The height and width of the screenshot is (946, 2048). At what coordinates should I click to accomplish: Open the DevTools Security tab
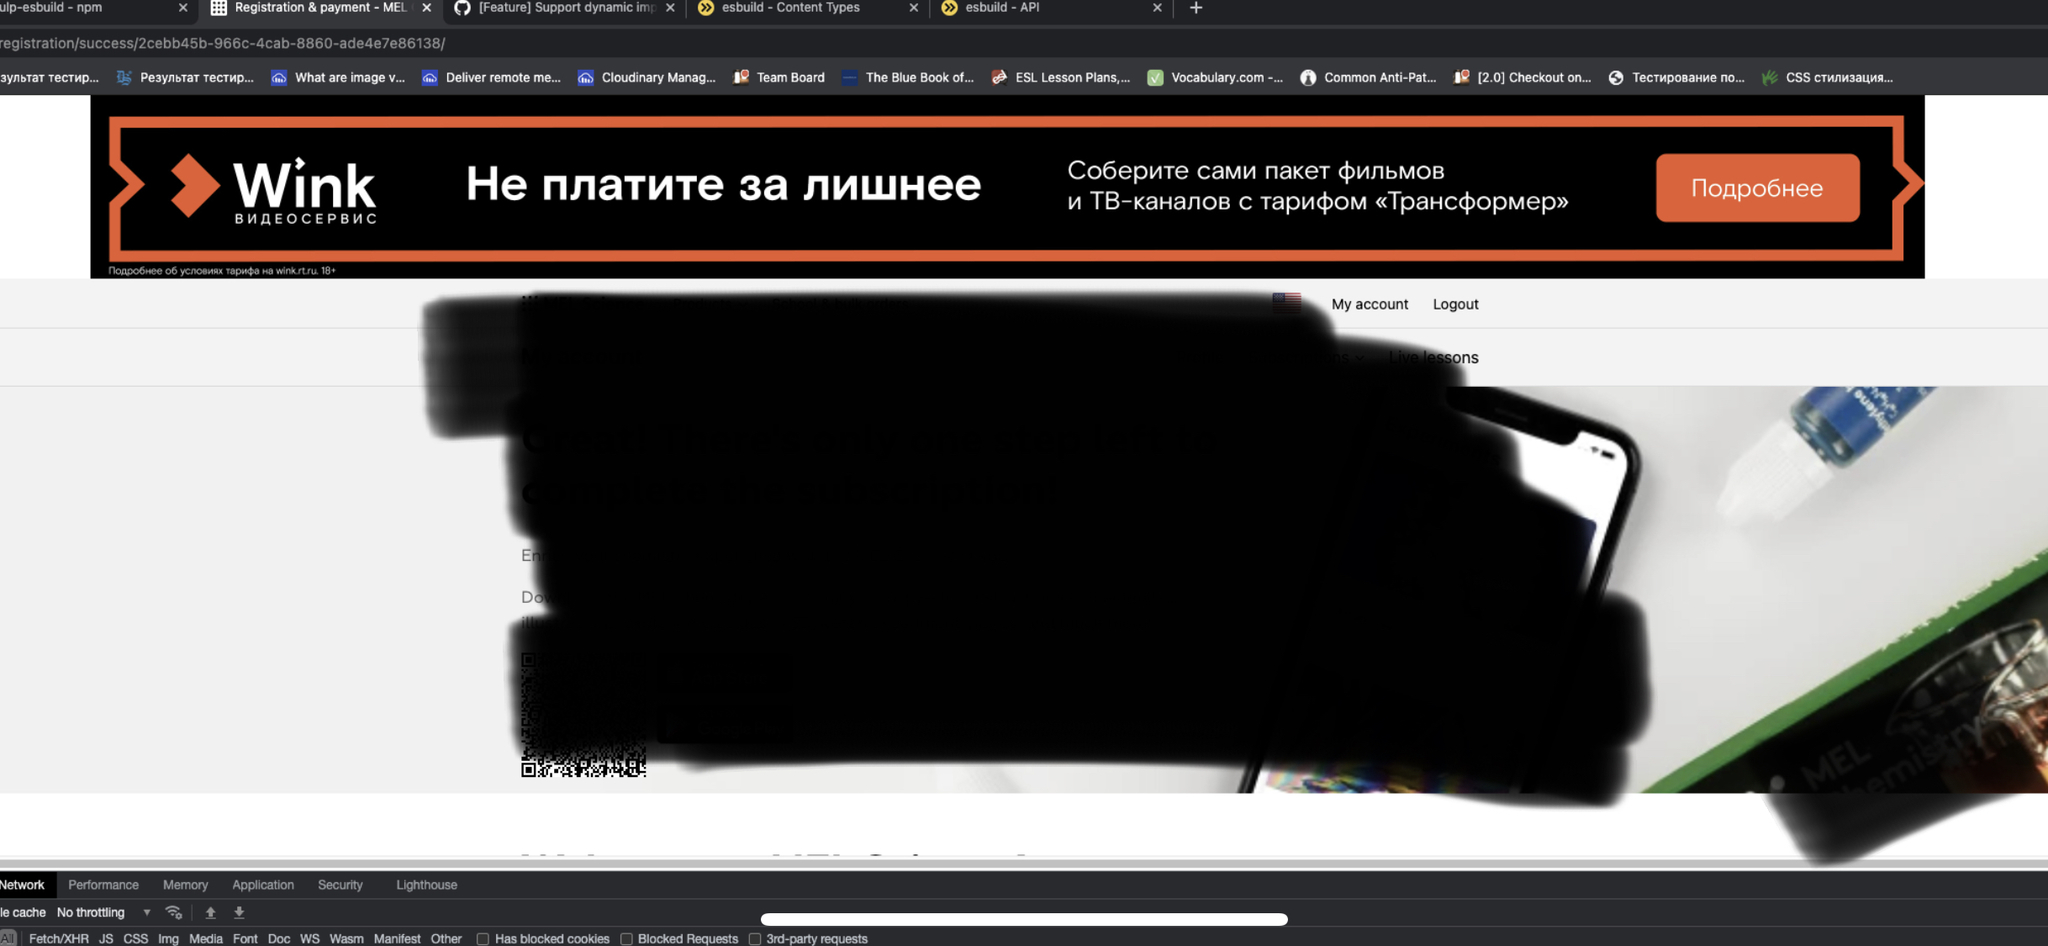tap(340, 885)
